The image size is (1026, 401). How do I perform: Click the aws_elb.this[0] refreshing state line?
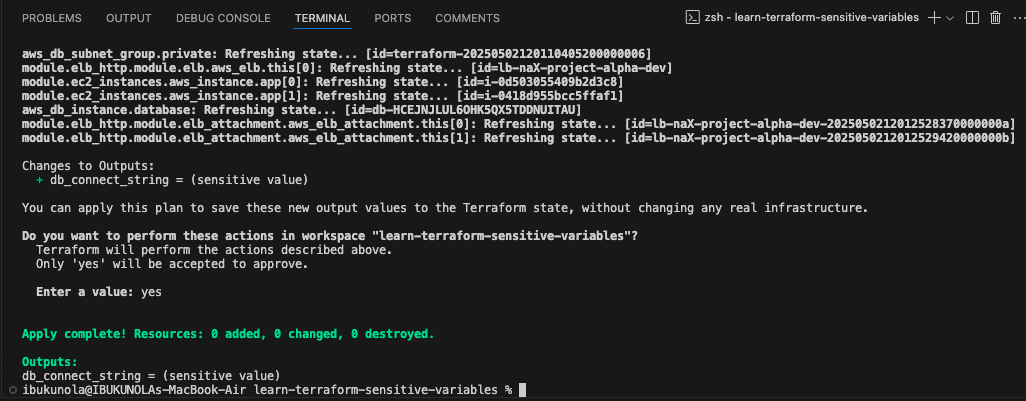(x=347, y=68)
